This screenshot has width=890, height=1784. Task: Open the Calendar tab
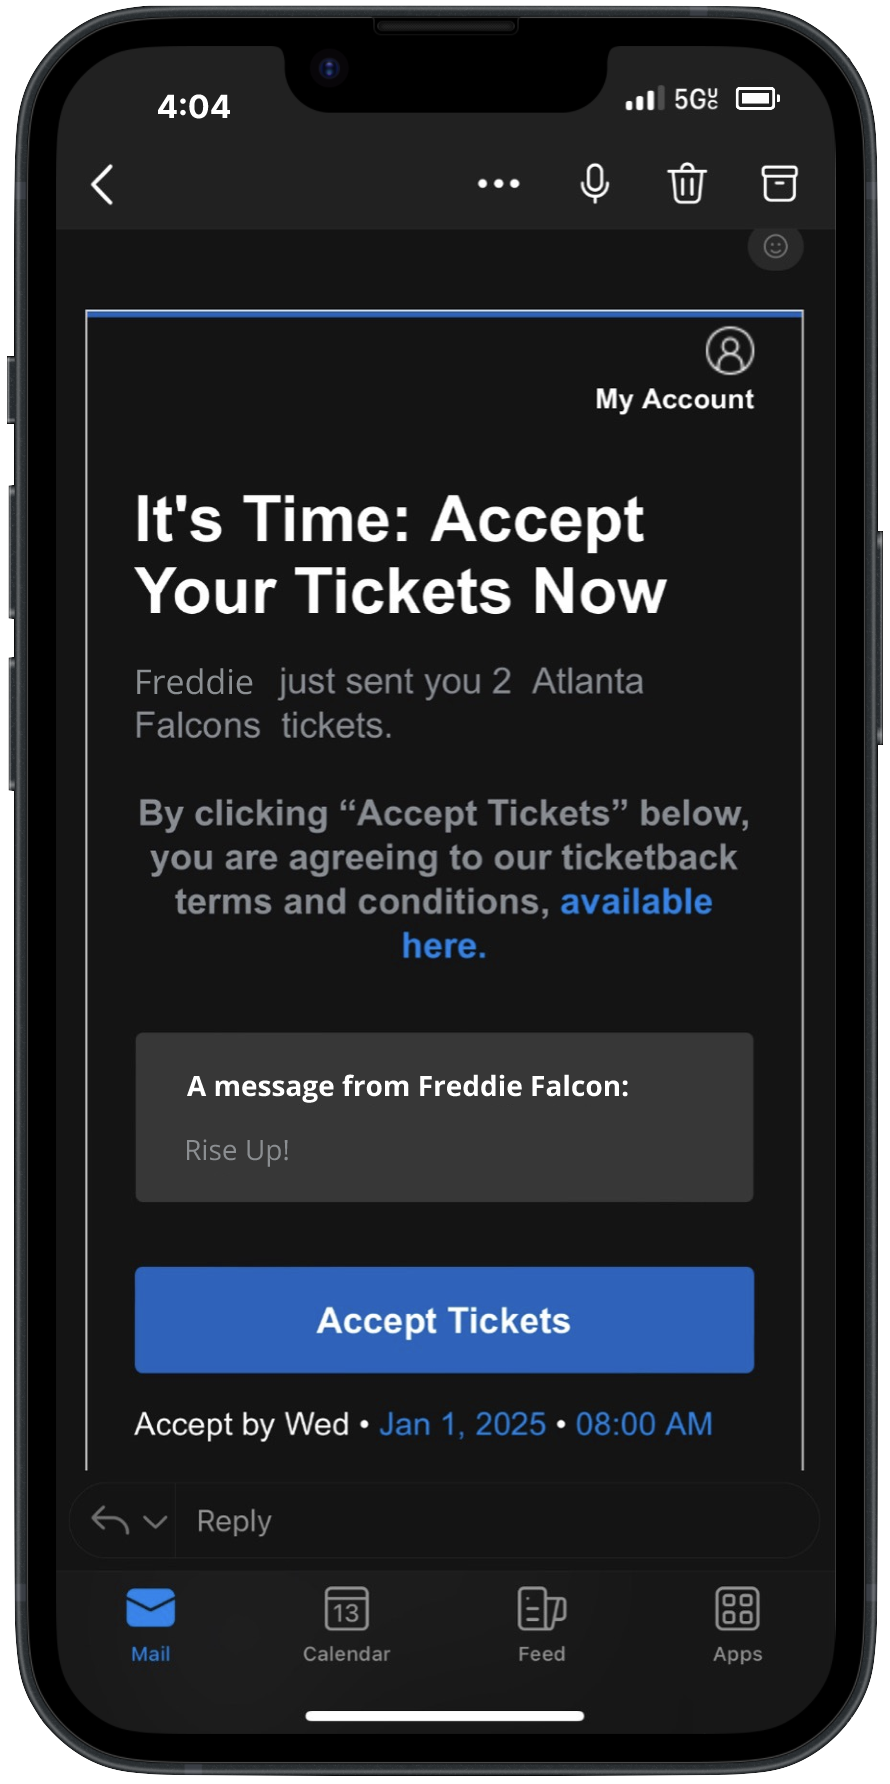[x=346, y=1624]
